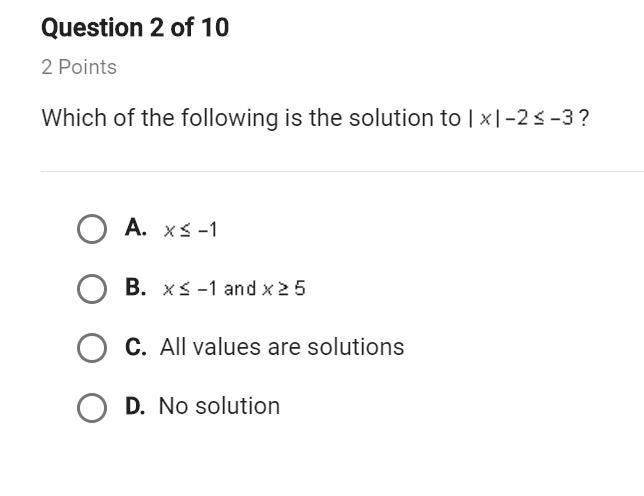644x496 pixels.
Task: Mark the No solution radio button
Action: (92, 408)
